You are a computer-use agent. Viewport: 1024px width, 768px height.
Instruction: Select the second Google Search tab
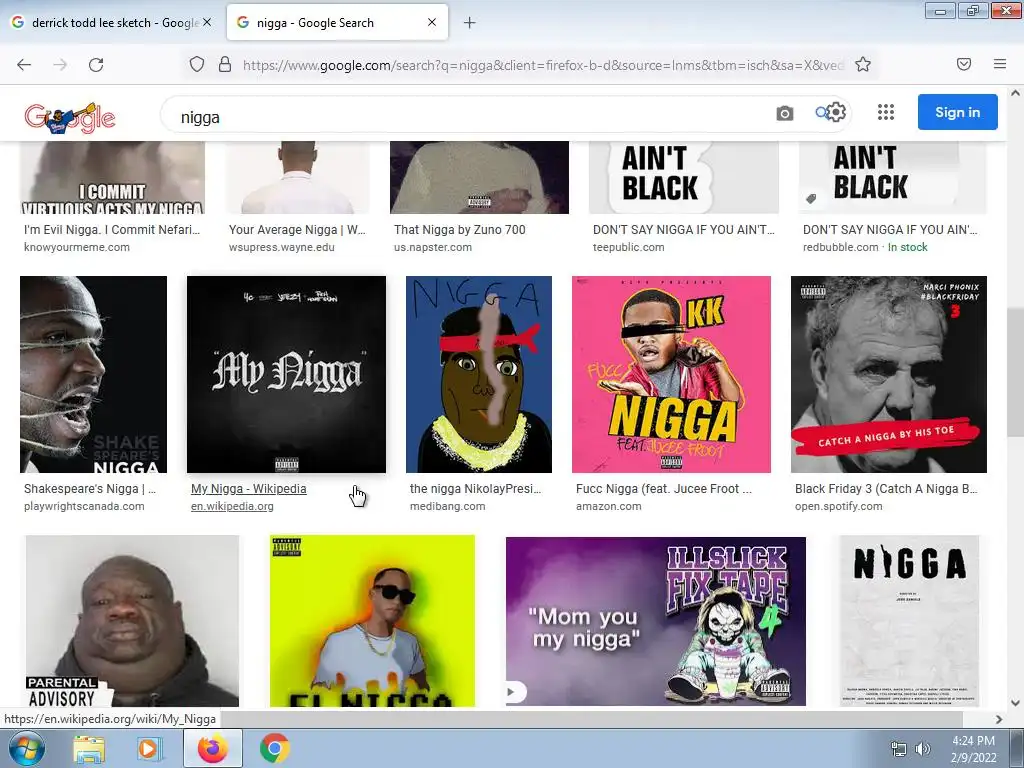(x=337, y=22)
